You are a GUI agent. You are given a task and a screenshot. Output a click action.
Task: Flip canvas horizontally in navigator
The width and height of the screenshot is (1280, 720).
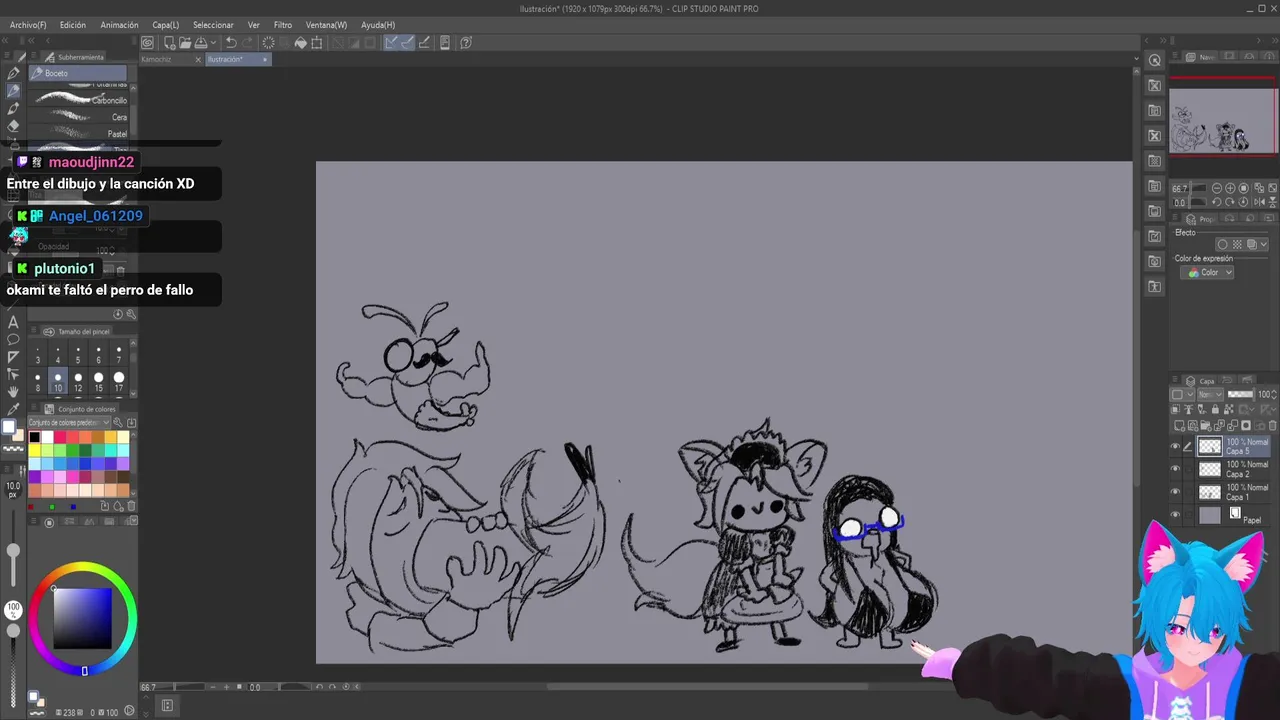coord(1259,202)
